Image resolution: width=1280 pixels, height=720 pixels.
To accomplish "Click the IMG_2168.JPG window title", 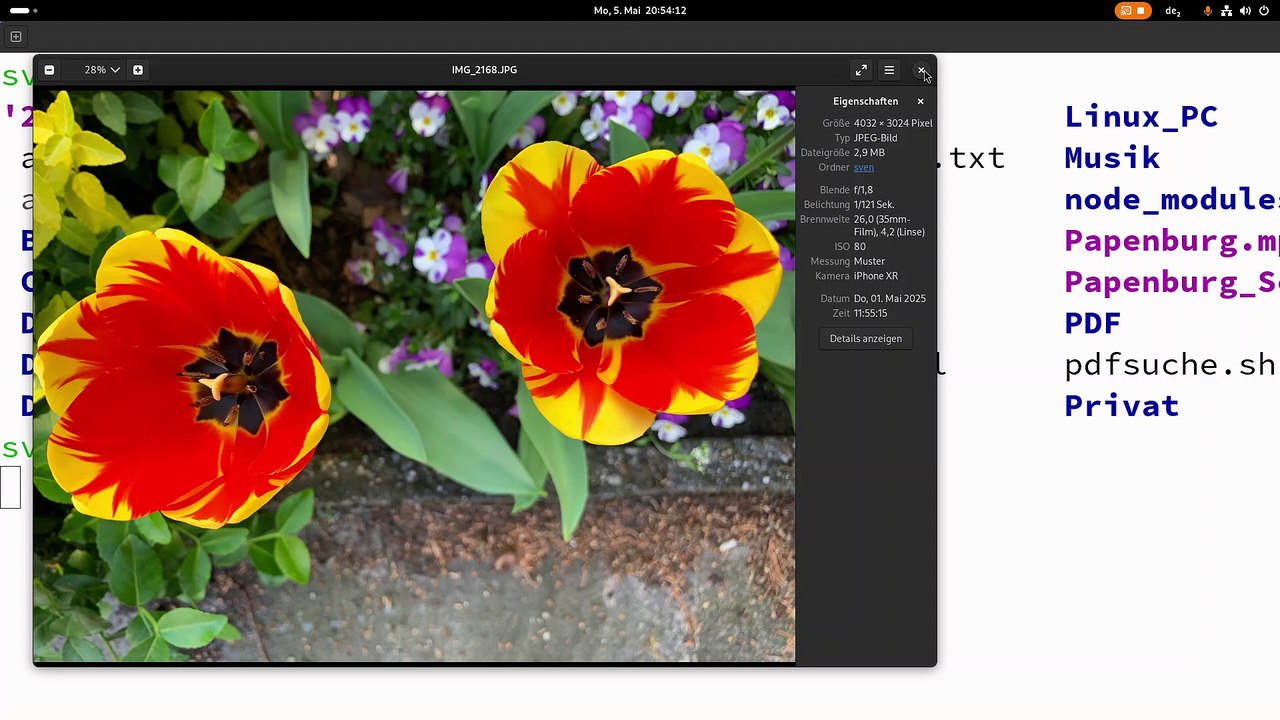I will tap(484, 70).
